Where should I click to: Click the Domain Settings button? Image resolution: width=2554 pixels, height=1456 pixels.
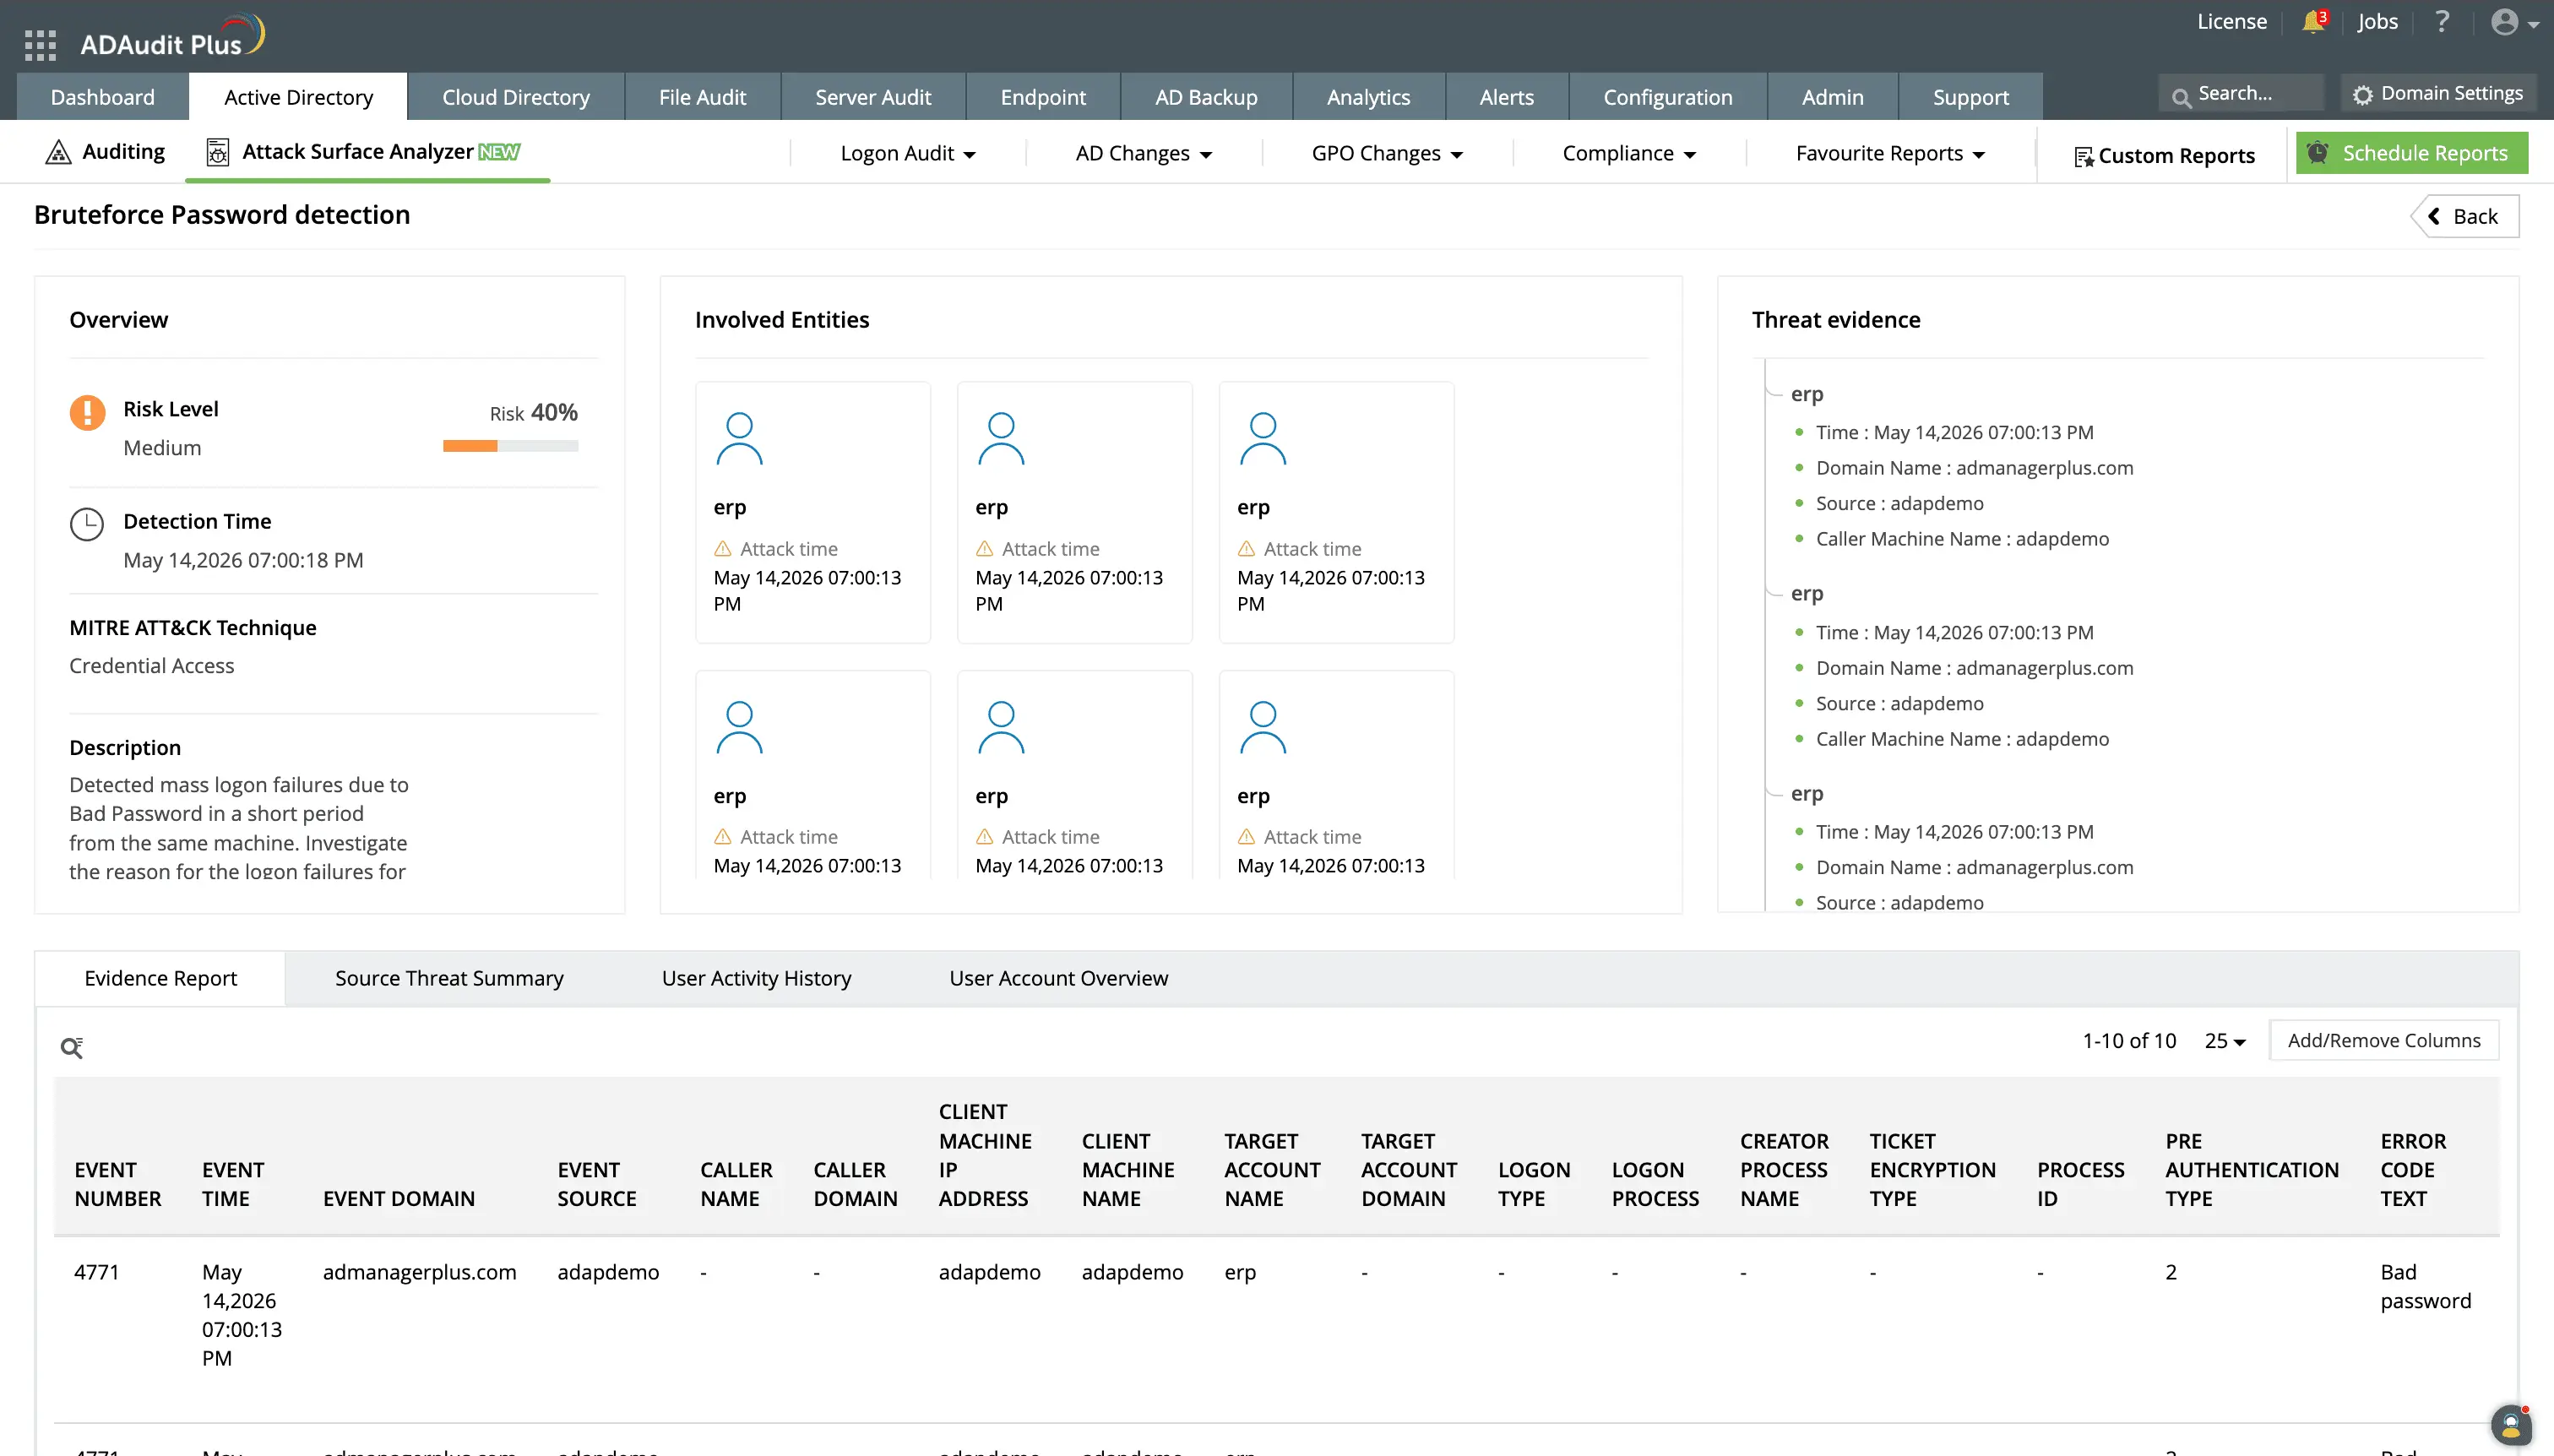point(2438,94)
